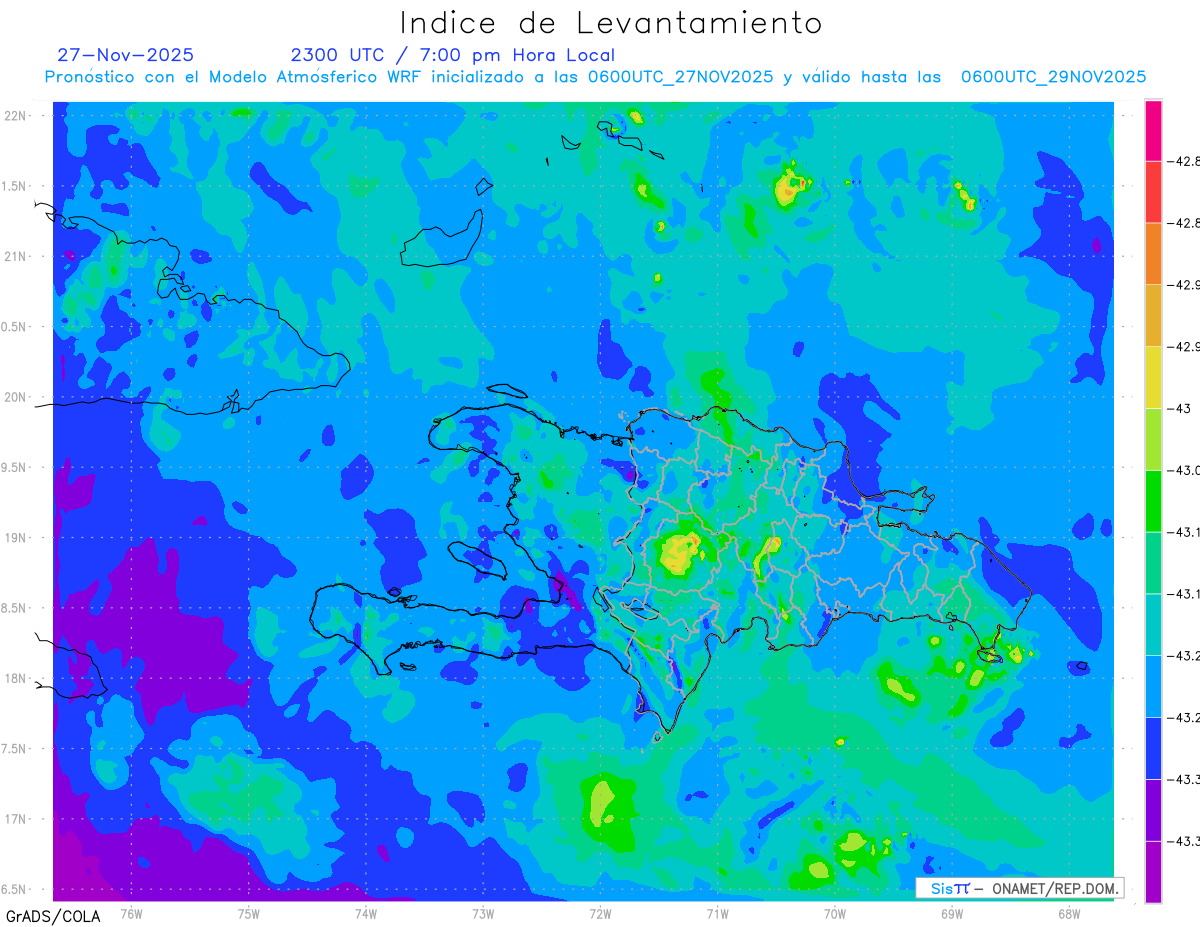Pick the bright green legend swatch
Screen dimensions: 1200x927
1153,501
